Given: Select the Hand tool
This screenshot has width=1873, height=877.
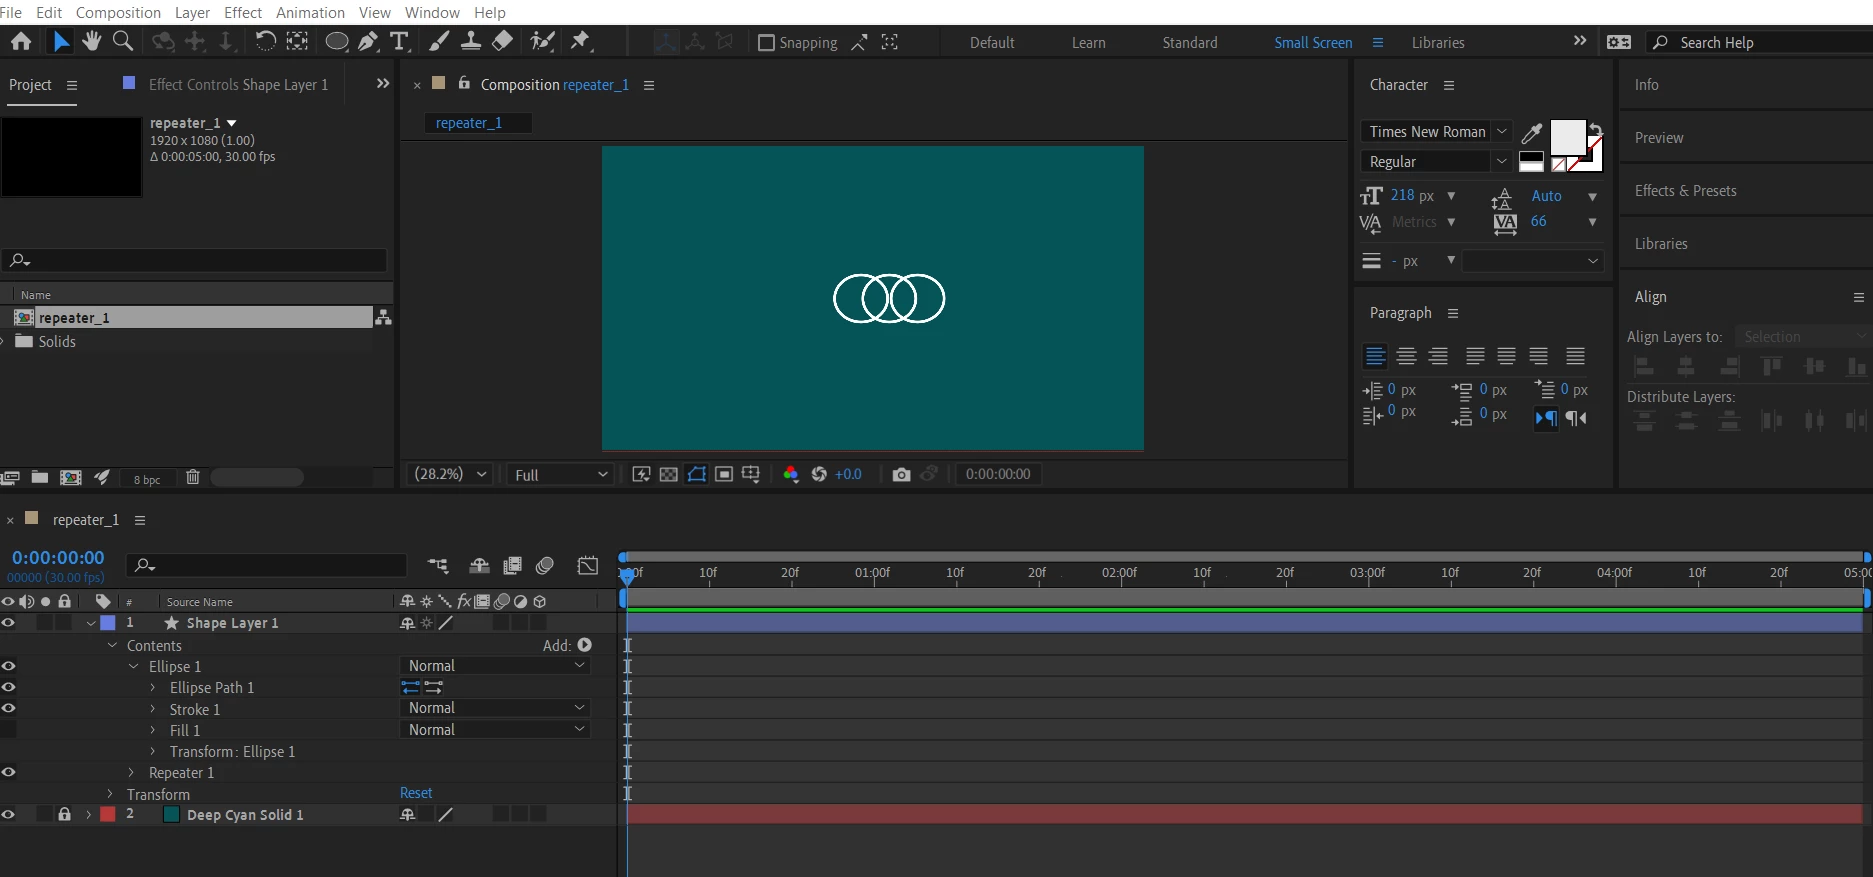Looking at the screenshot, I should coord(92,41).
